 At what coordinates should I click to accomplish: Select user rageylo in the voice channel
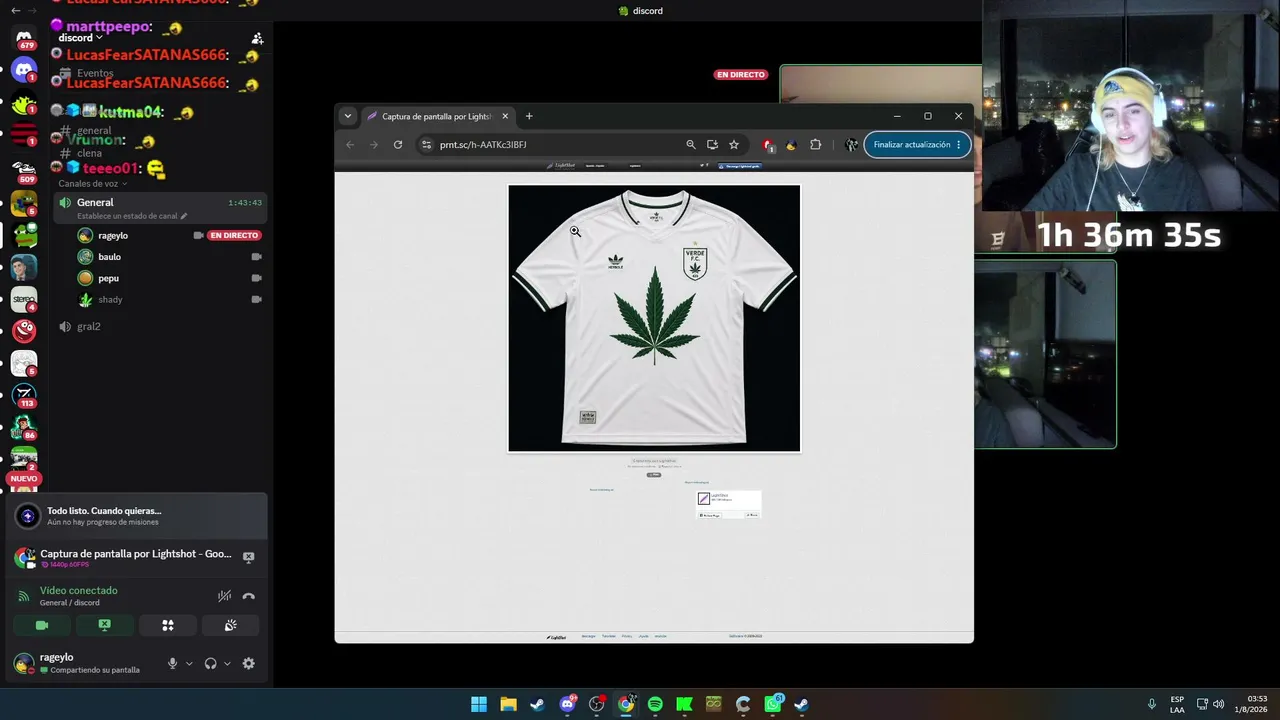112,236
